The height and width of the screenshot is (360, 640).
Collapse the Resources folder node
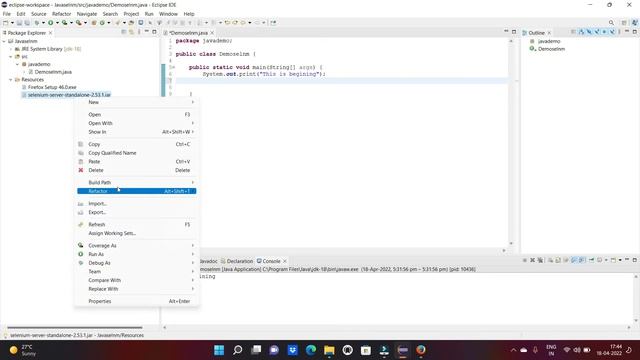click(11, 80)
